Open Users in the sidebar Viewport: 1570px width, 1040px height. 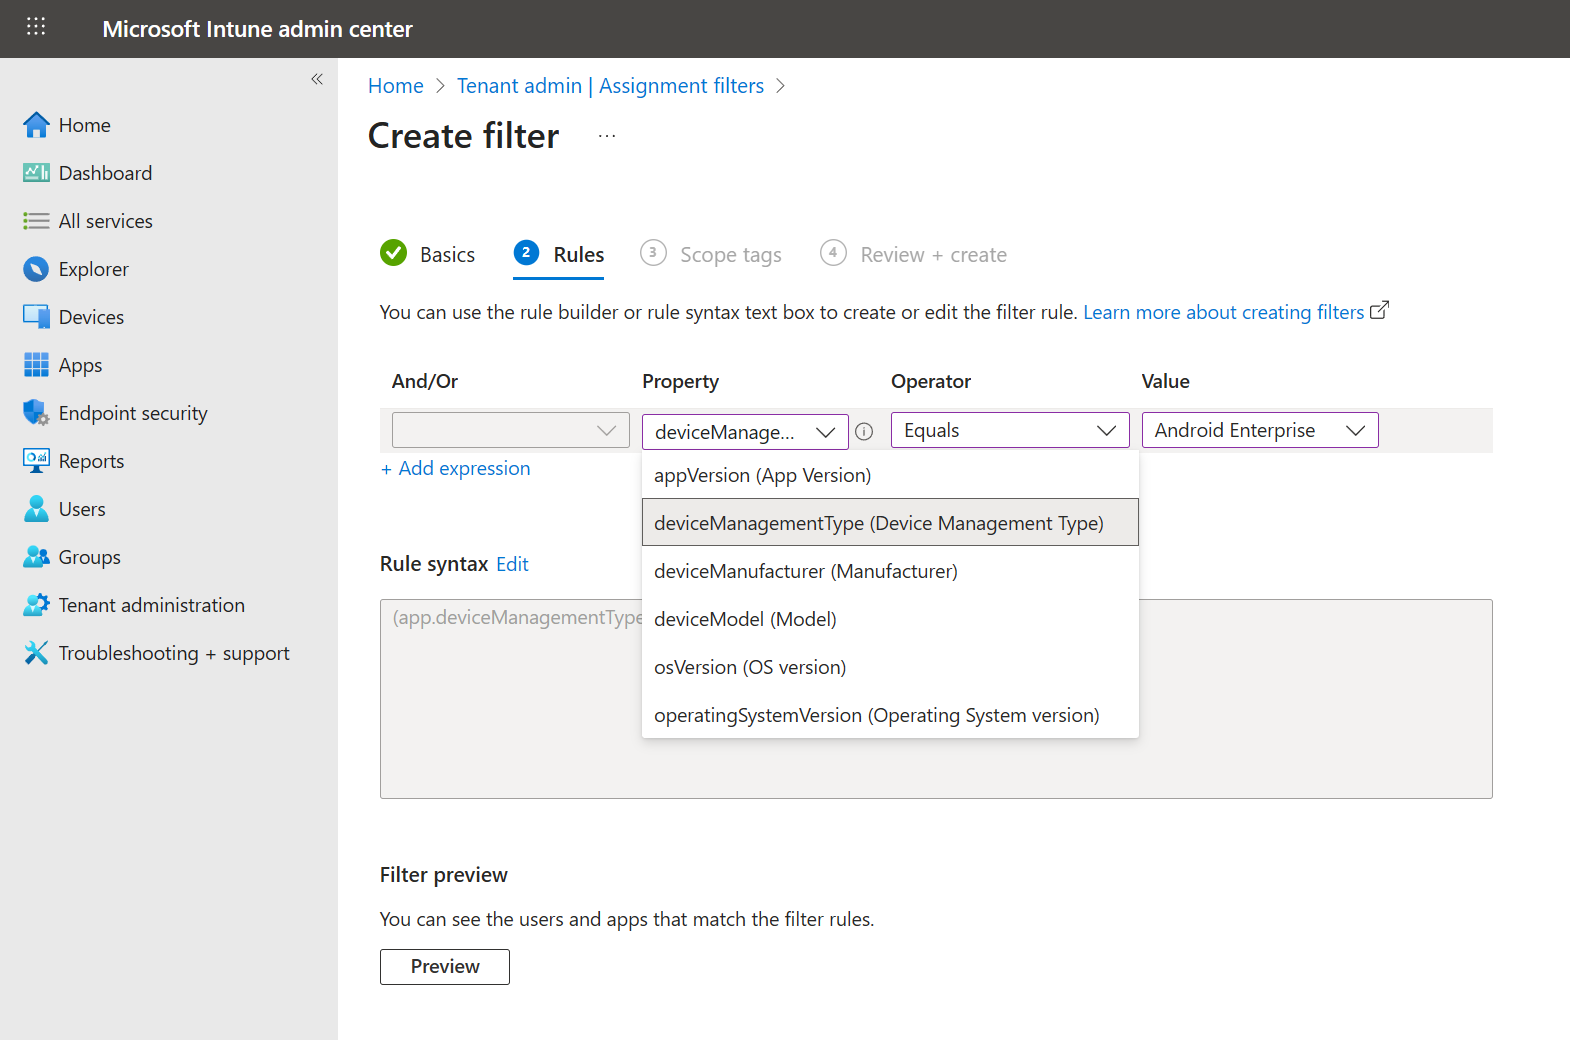[x=82, y=509]
